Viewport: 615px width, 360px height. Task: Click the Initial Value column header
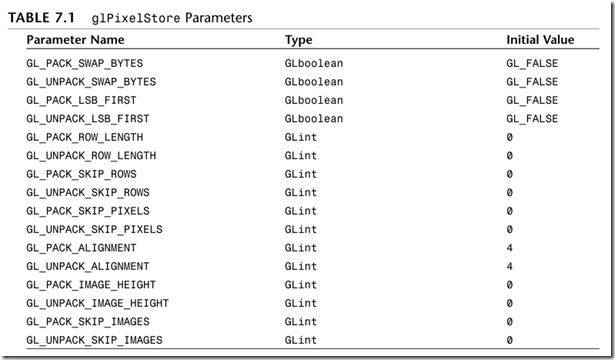pos(540,40)
